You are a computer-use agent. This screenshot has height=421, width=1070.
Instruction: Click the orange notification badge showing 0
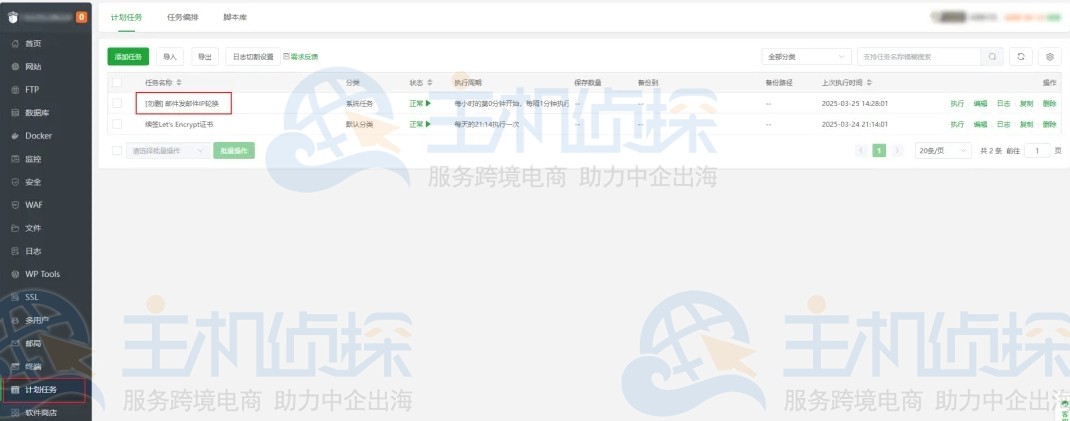click(81, 17)
